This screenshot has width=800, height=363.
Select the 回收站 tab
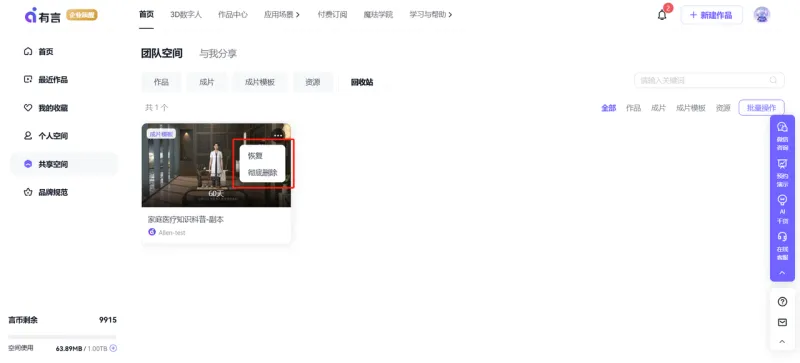coord(362,82)
